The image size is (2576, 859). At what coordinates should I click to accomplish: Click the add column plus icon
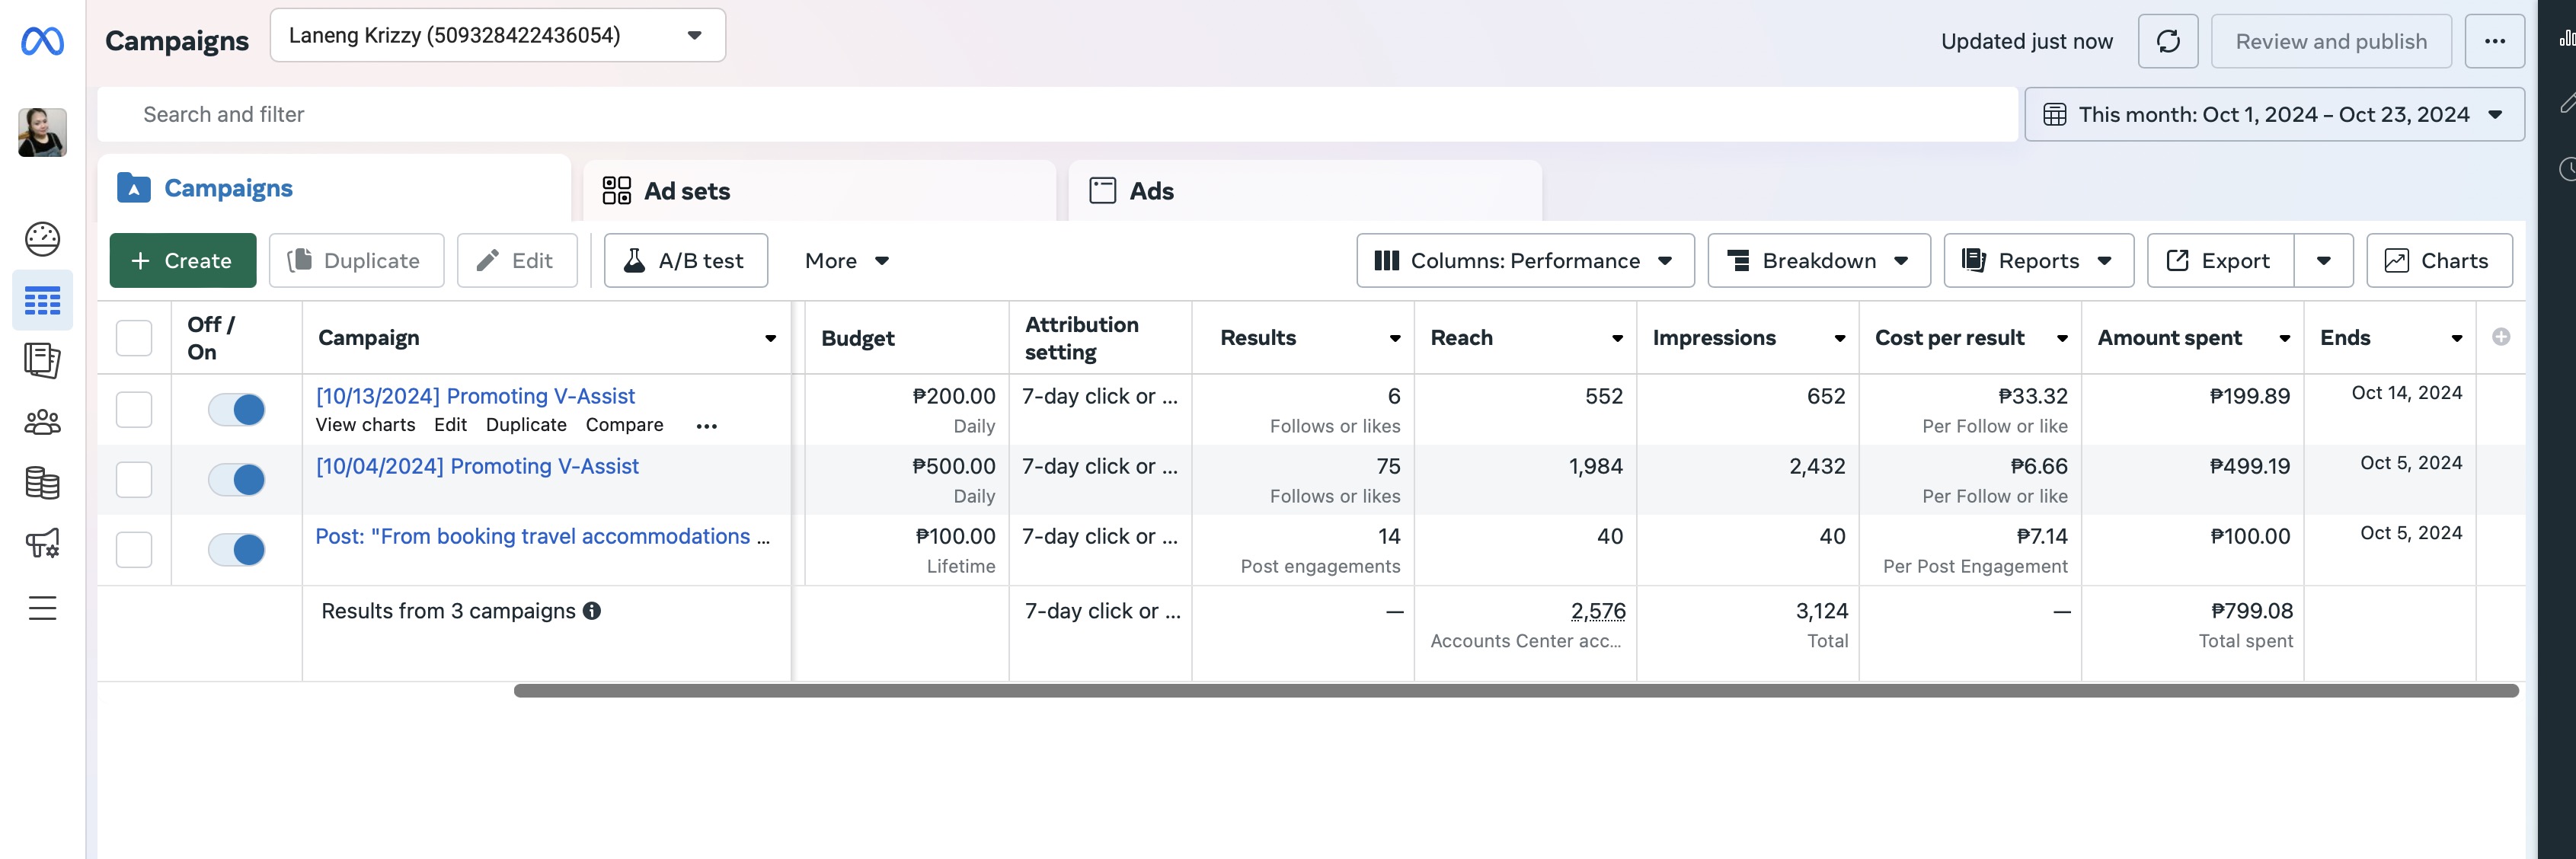coord(2500,337)
